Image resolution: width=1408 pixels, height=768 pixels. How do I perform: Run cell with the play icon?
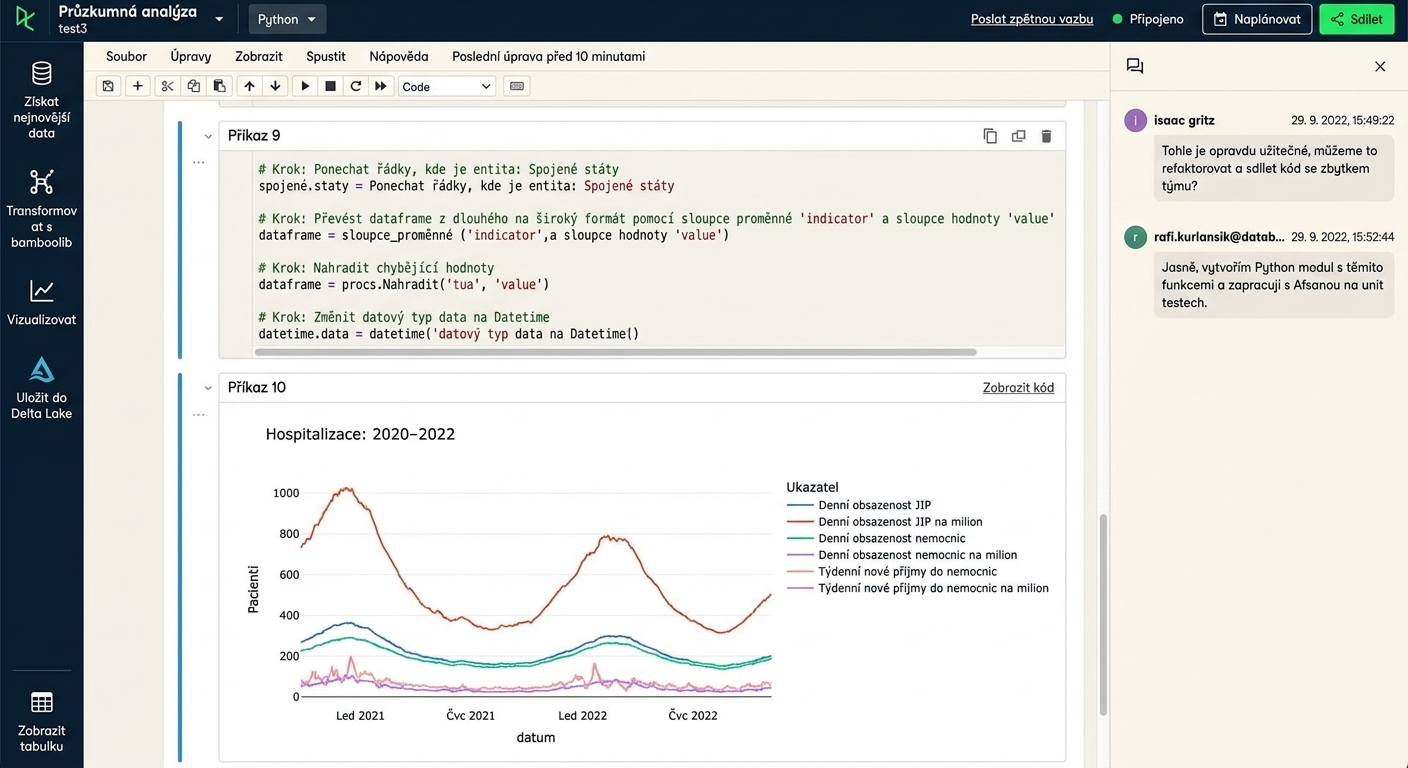[x=305, y=86]
